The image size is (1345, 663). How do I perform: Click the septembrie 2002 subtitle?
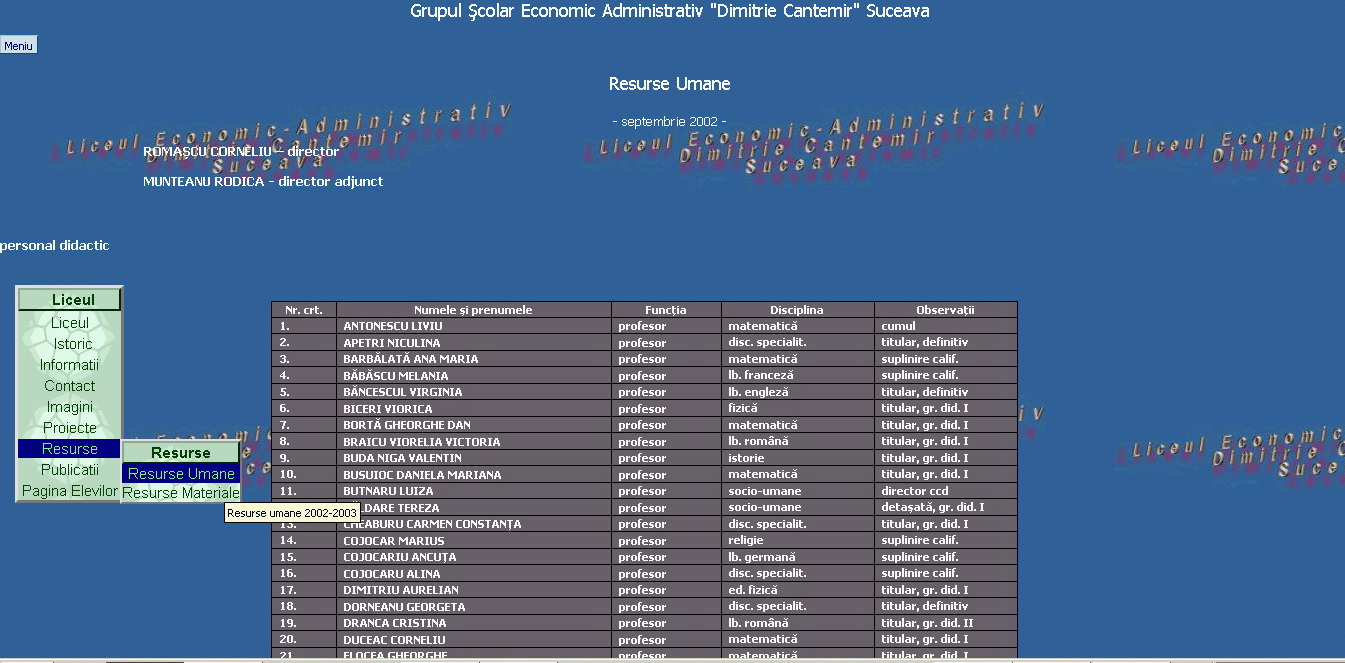tap(669, 121)
